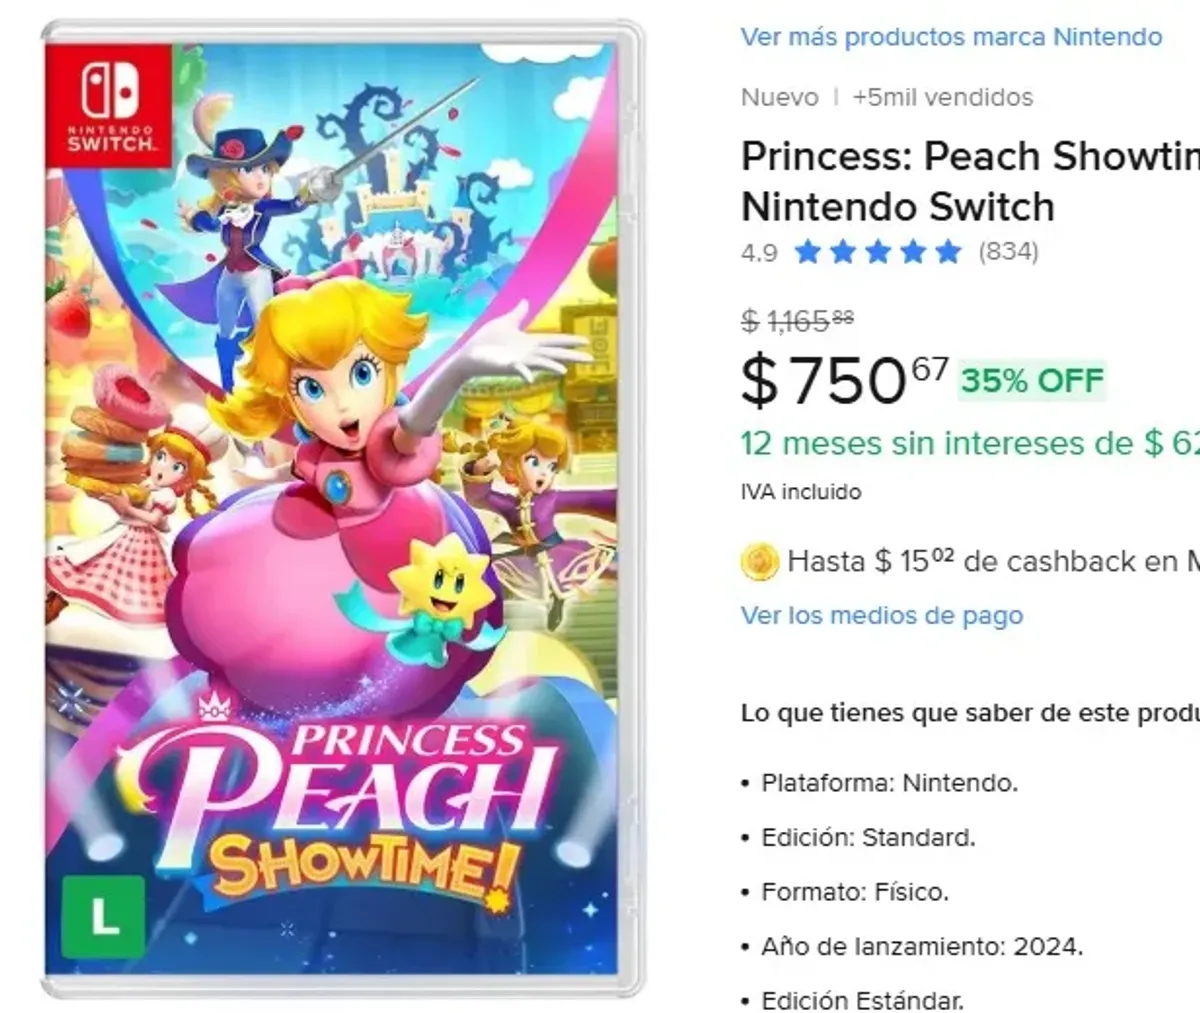Click the cashback coin icon
This screenshot has height=1013, width=1200.
click(x=761, y=562)
